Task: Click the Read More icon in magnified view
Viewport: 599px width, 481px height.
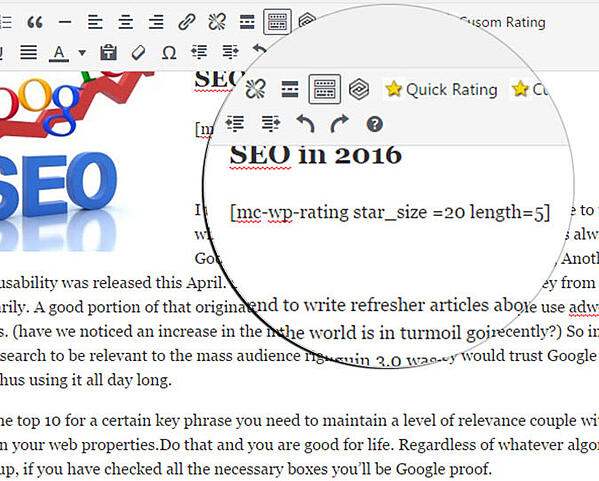Action: [x=290, y=89]
